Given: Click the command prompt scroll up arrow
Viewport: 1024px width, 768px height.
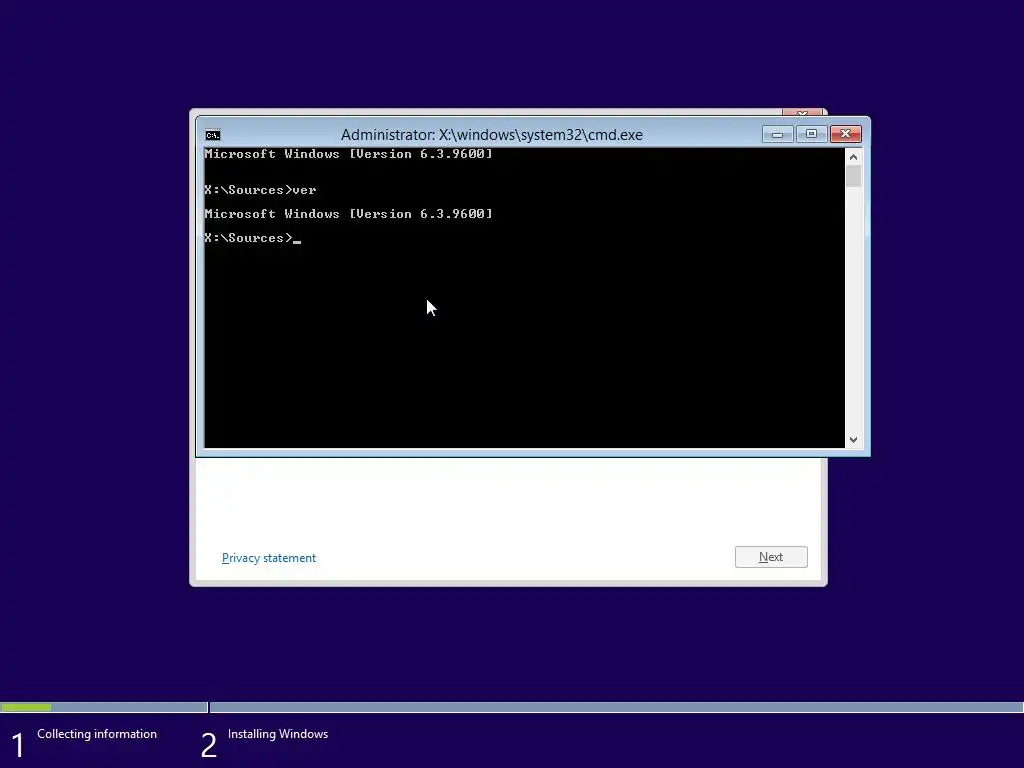Looking at the screenshot, I should pos(853,157).
